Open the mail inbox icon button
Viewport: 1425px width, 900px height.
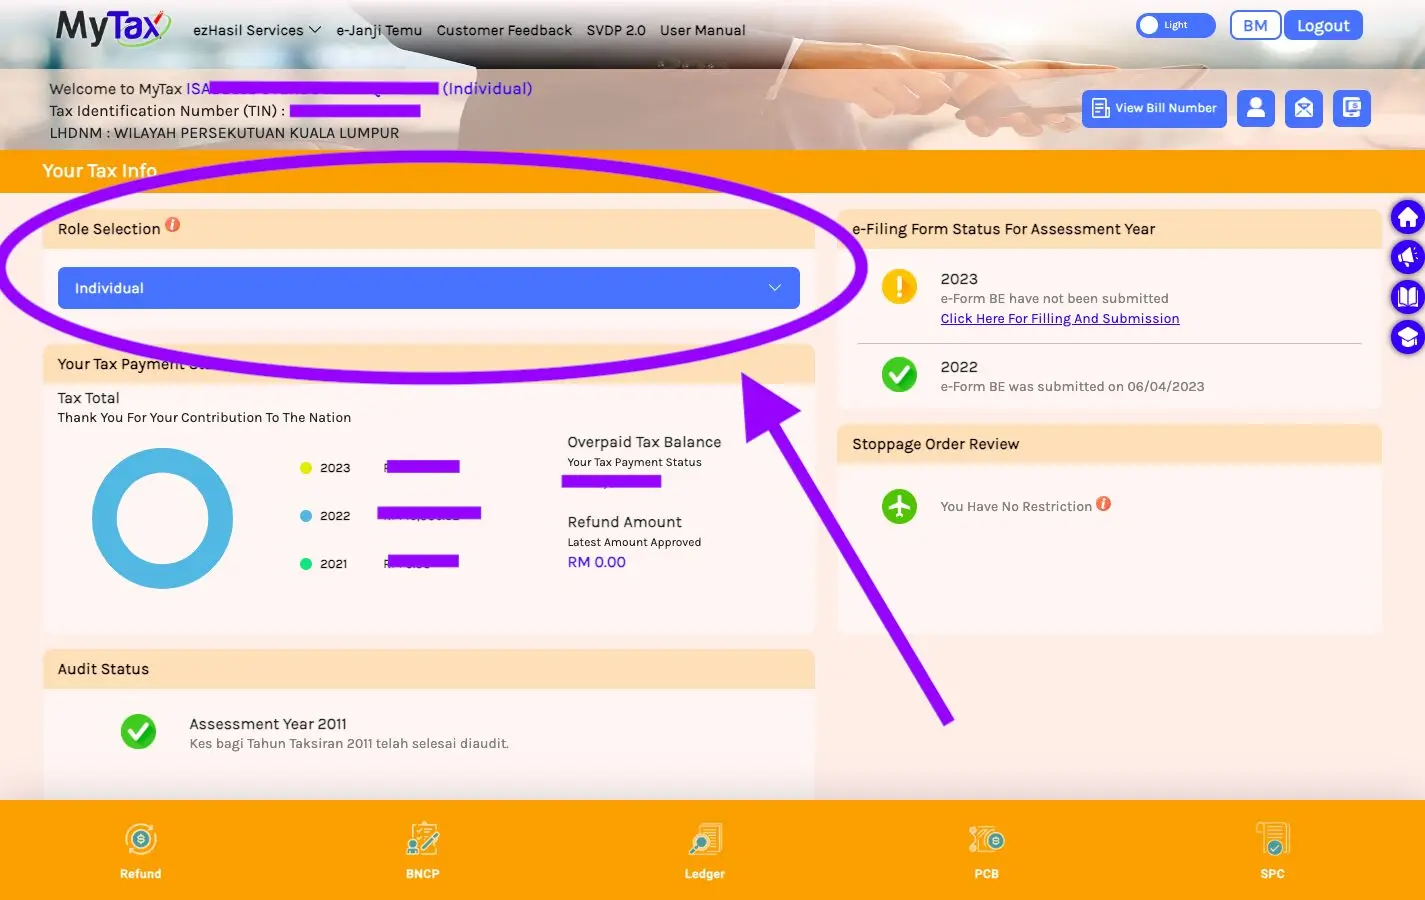coord(1304,108)
